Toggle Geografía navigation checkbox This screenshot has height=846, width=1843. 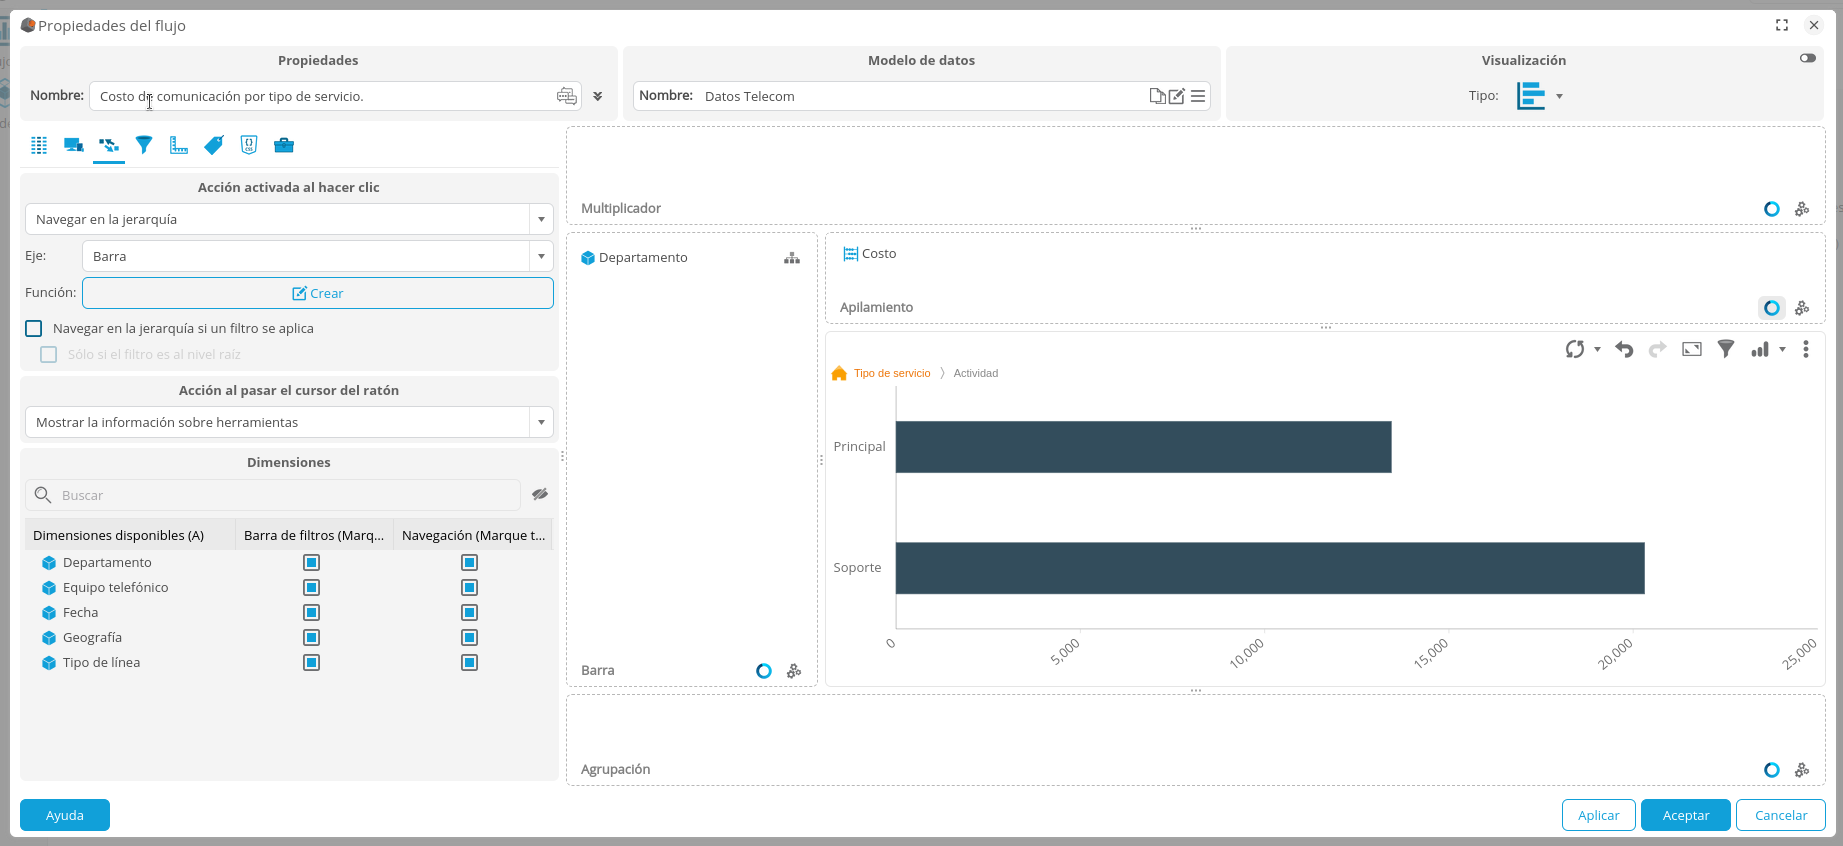pos(469,638)
